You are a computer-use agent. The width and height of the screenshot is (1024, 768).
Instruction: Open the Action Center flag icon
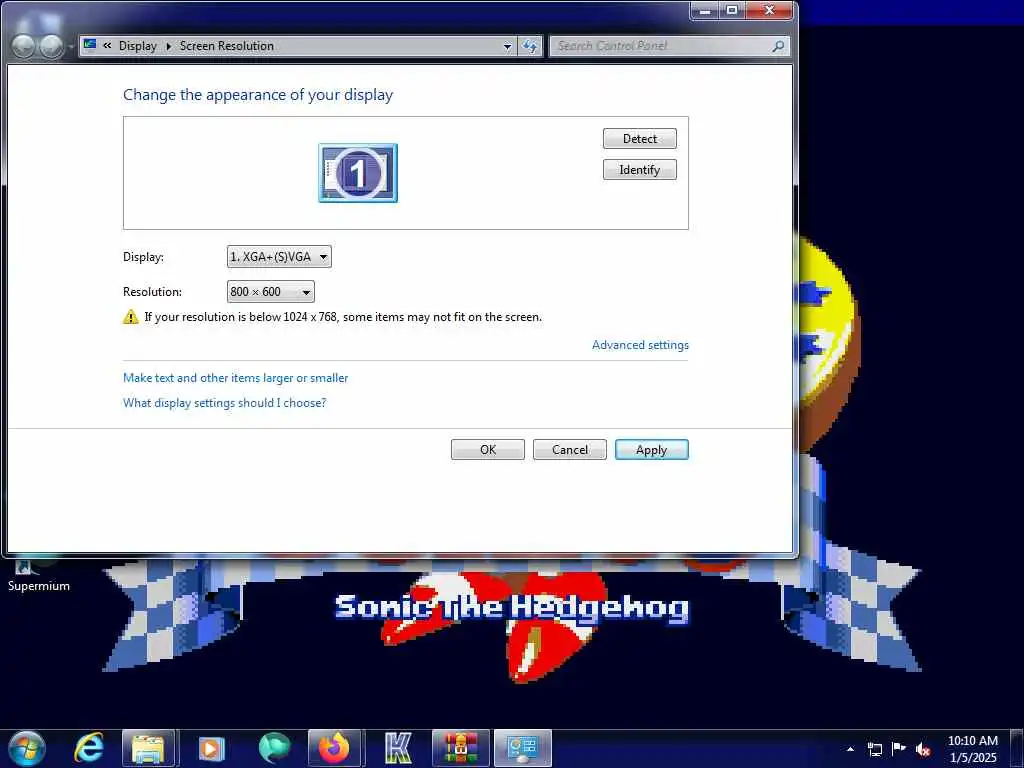[x=899, y=749]
